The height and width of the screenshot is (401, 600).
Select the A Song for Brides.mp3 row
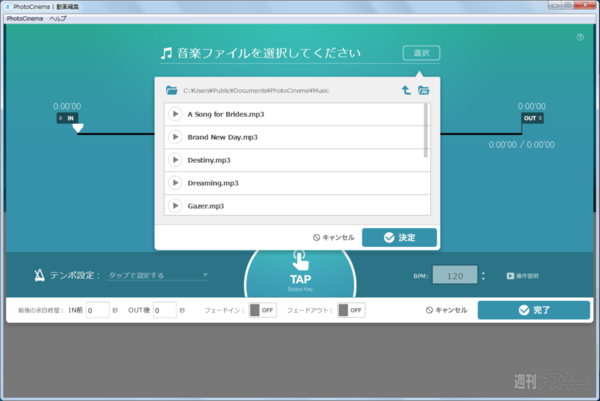[x=297, y=114]
